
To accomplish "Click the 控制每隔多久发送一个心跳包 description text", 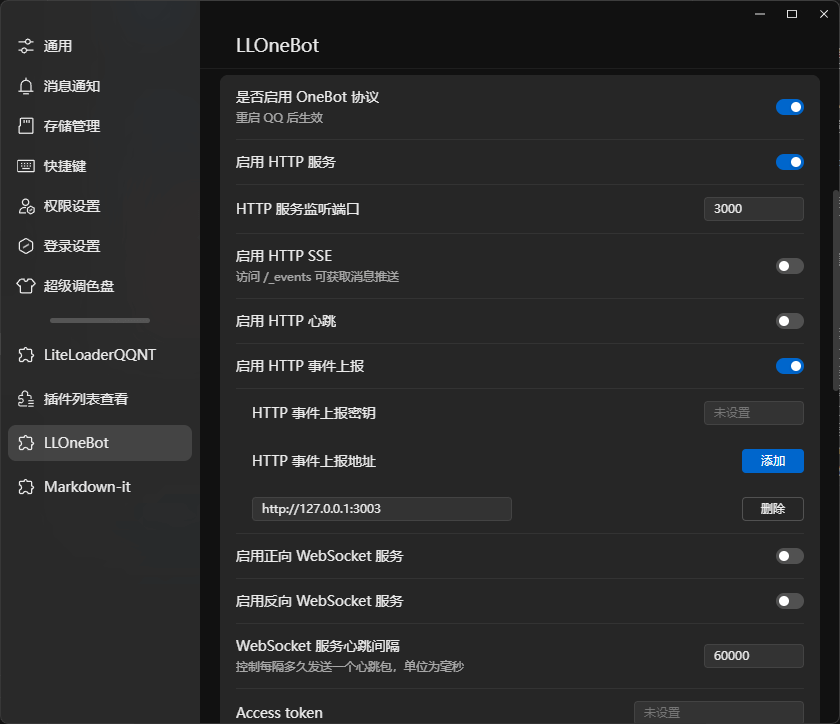I will click(x=350, y=667).
